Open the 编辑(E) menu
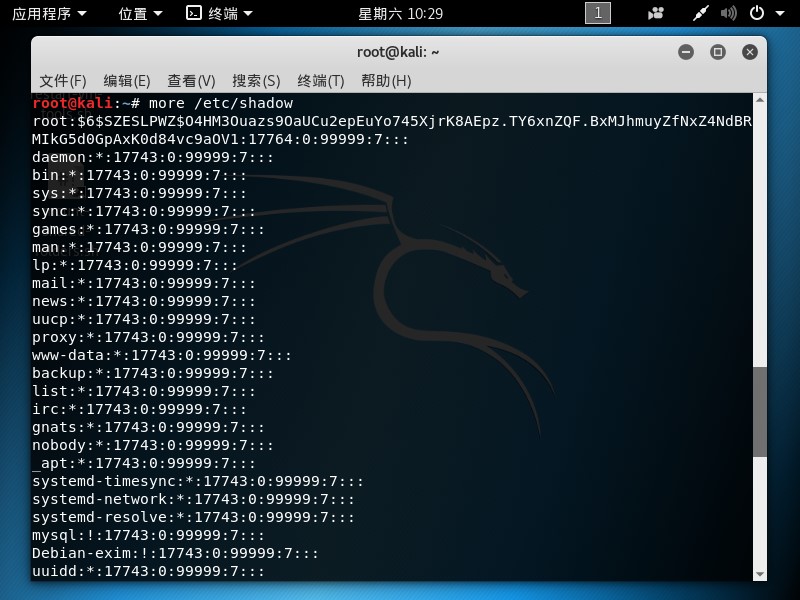This screenshot has width=800, height=600. coord(127,81)
